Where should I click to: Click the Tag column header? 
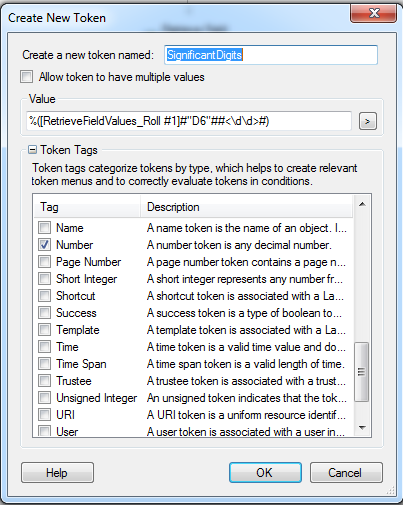point(87,207)
